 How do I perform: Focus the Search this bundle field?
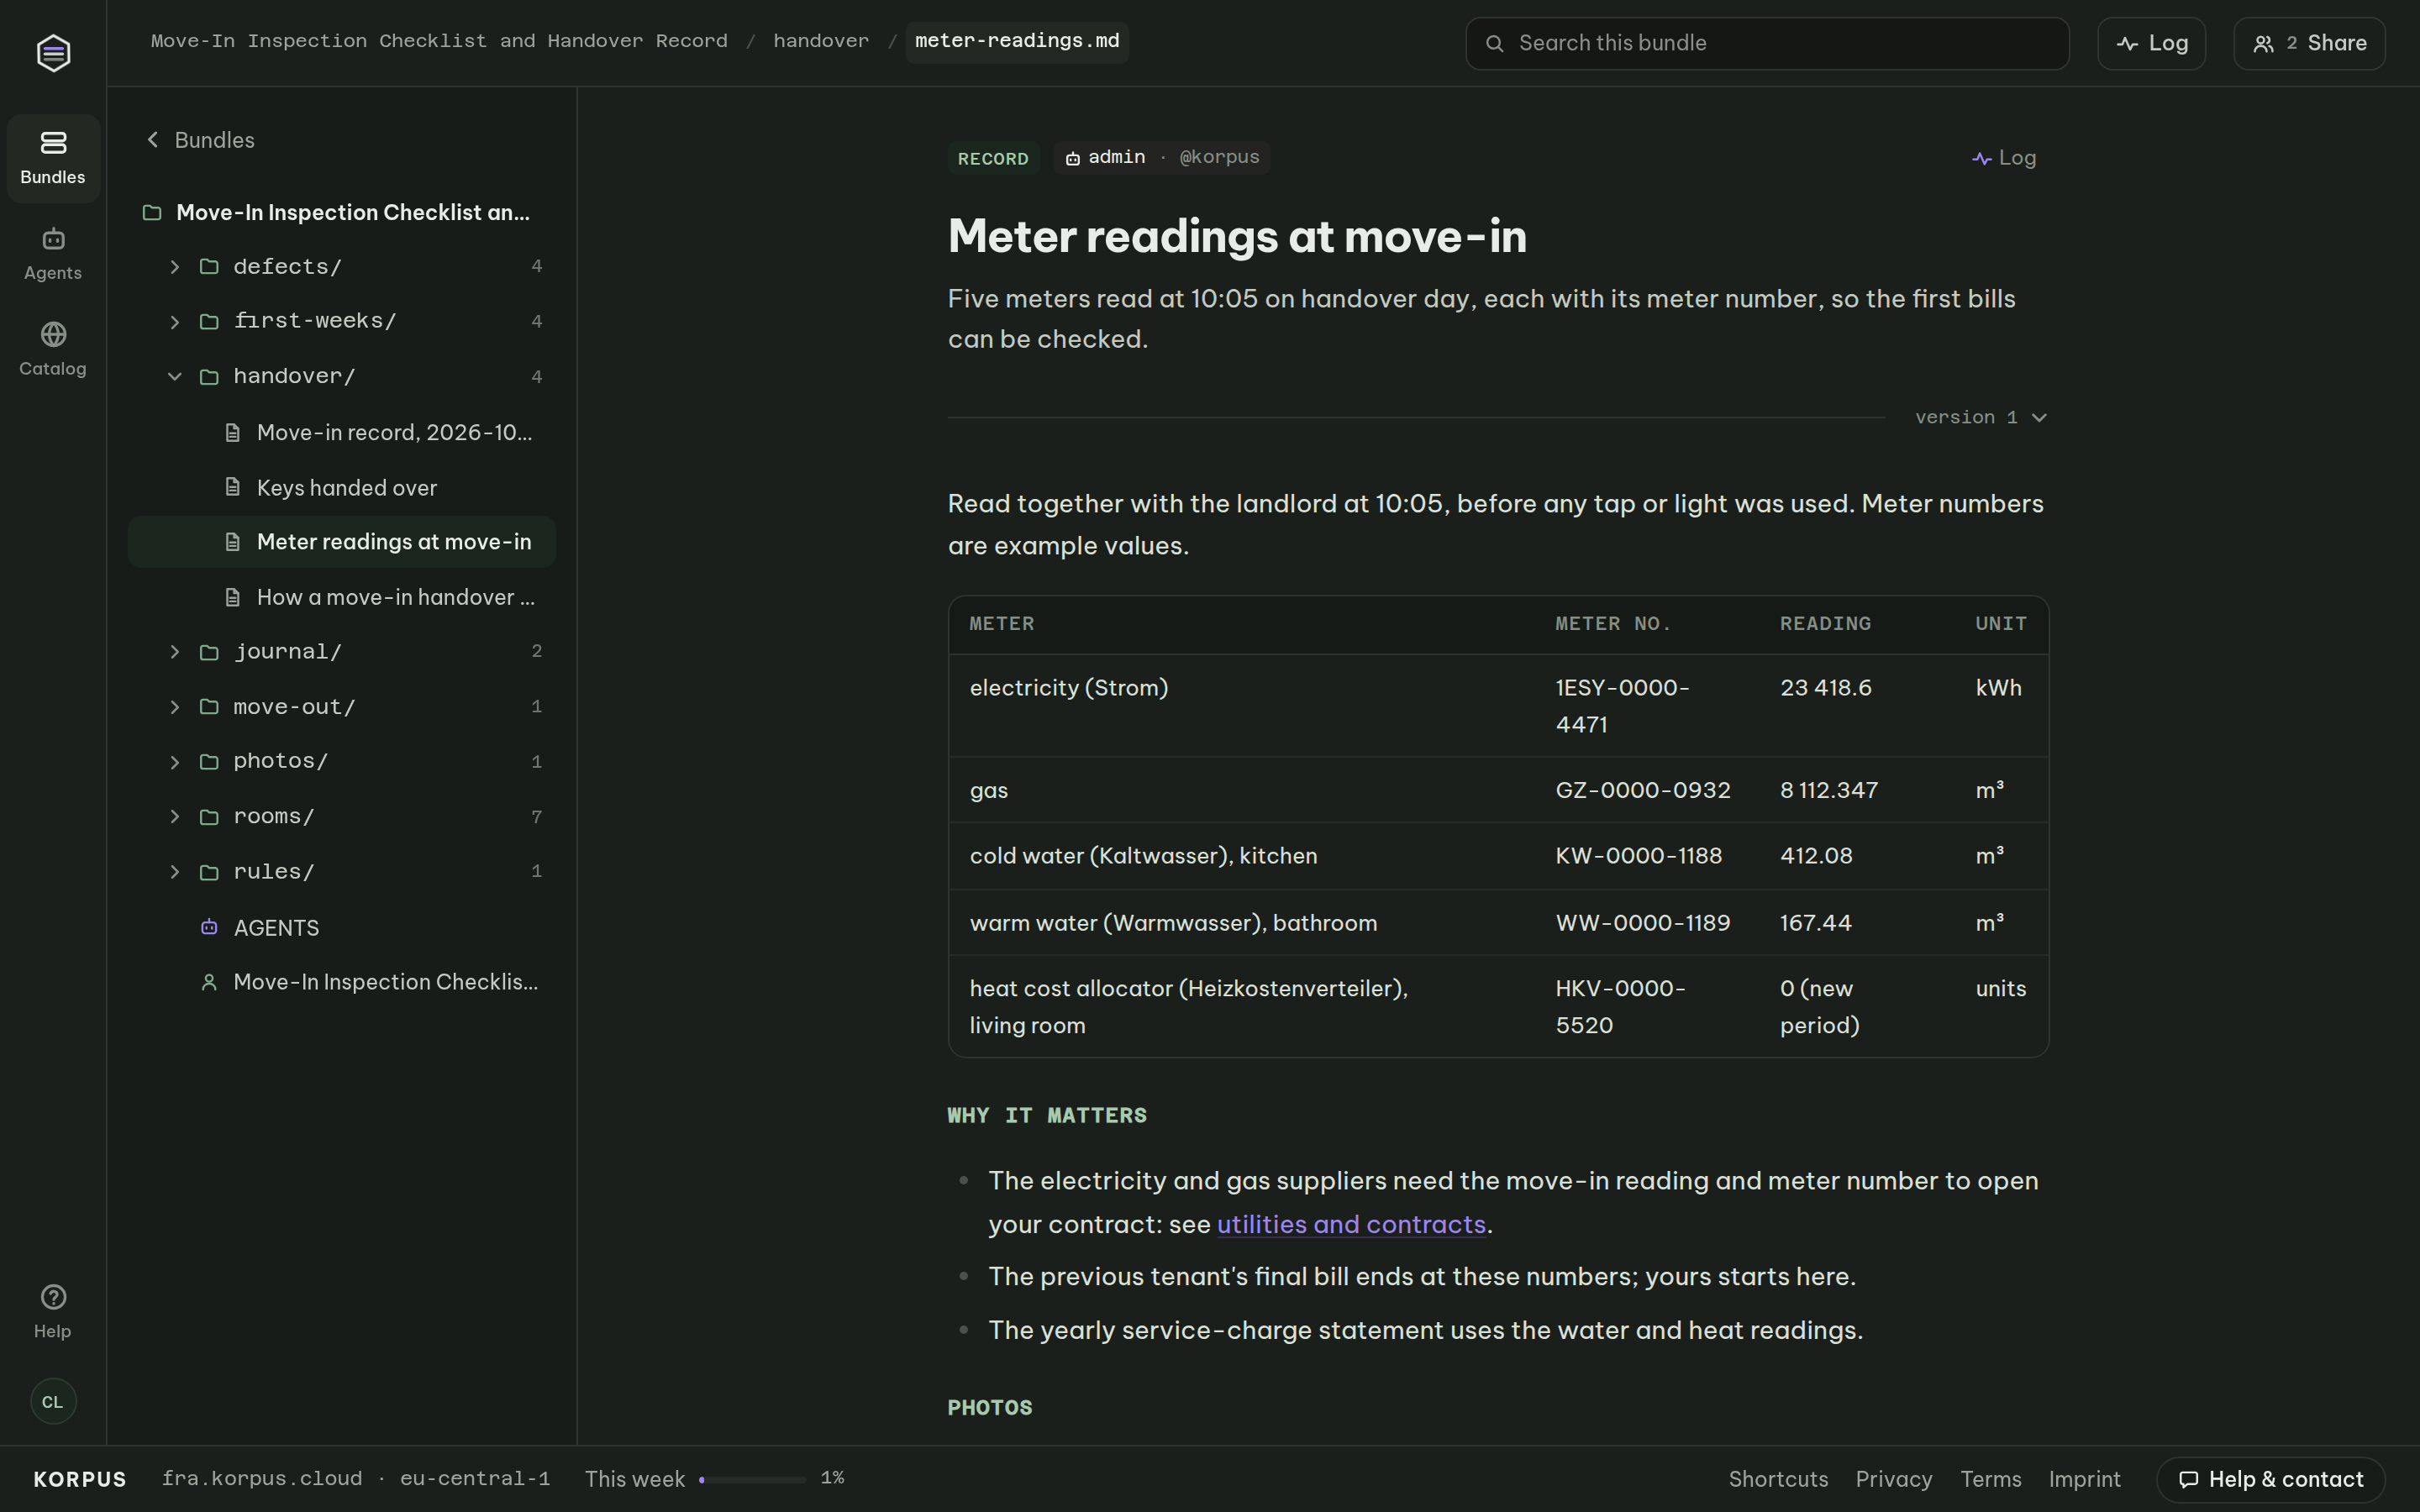point(1767,43)
